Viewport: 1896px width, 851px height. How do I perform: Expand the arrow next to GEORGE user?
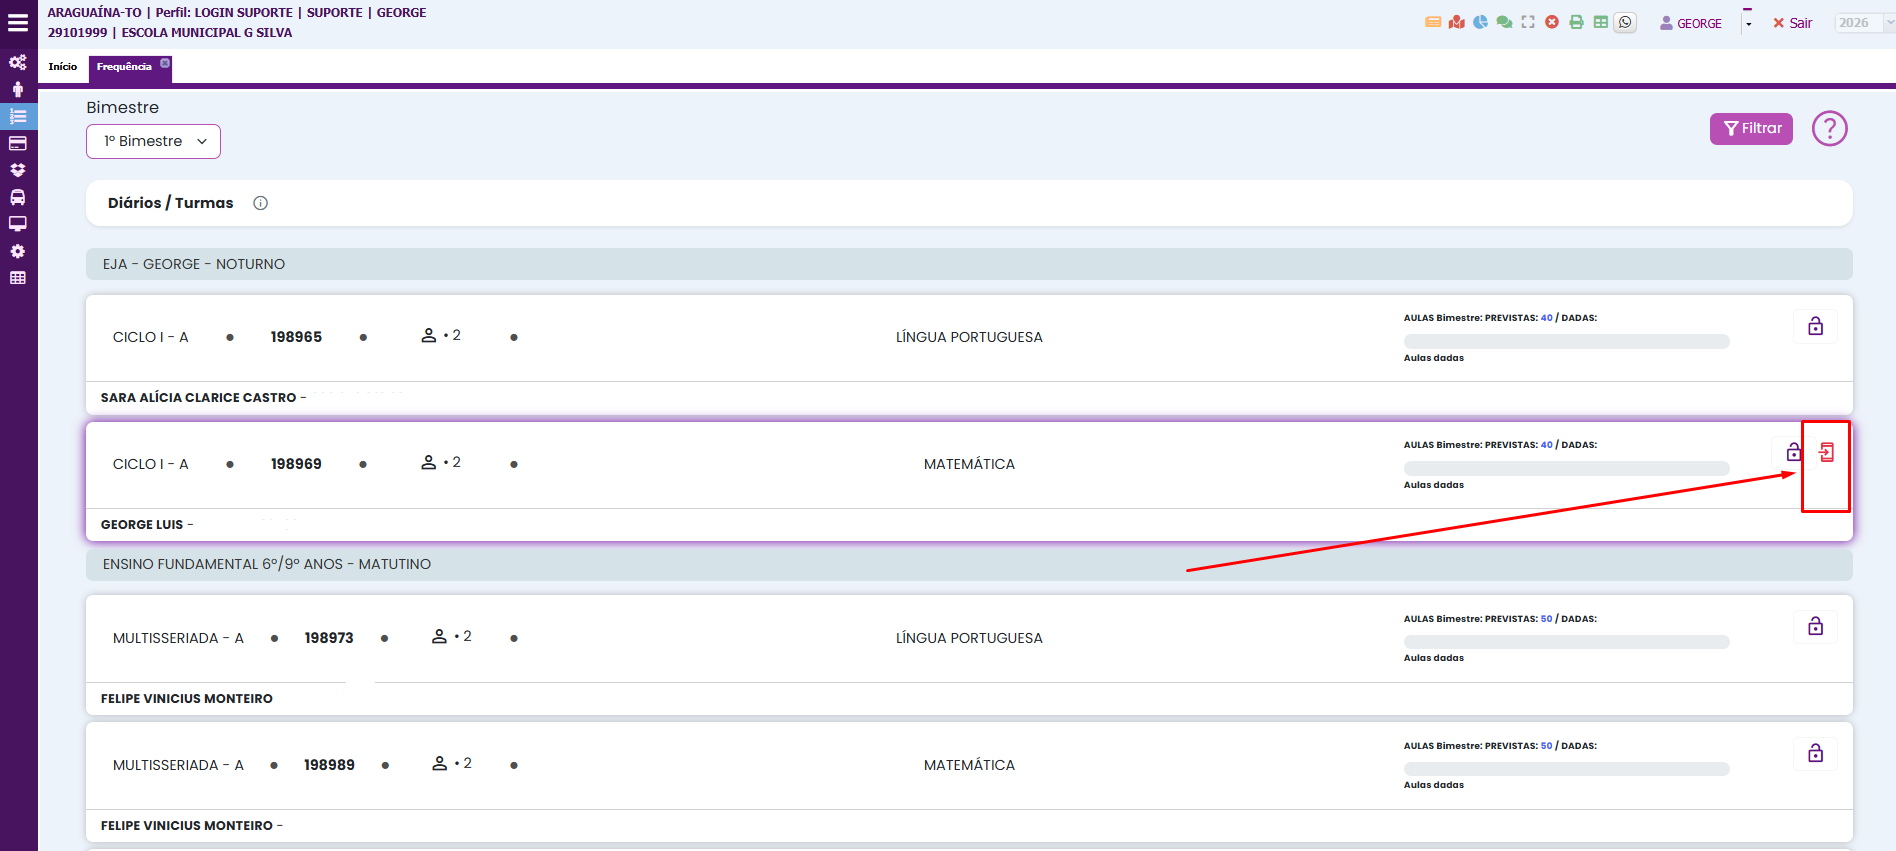pyautogui.click(x=1748, y=24)
